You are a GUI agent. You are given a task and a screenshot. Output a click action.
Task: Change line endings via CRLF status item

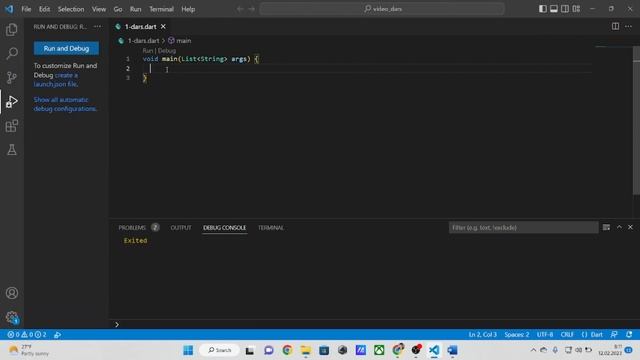[x=567, y=334]
